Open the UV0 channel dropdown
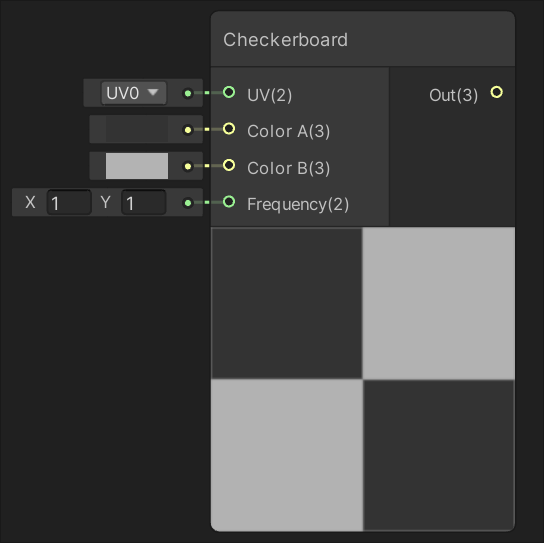 coord(134,93)
